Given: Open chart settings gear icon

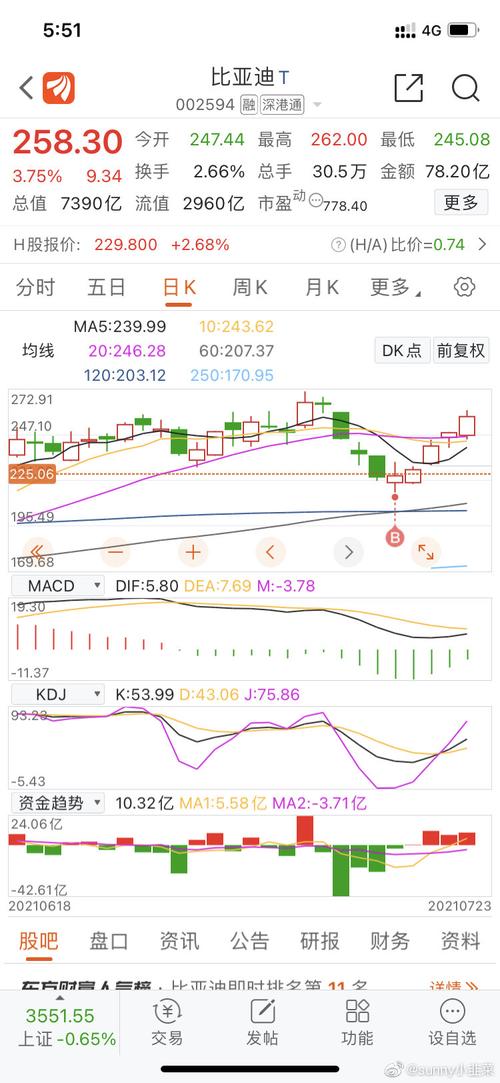Looking at the screenshot, I should point(464,287).
